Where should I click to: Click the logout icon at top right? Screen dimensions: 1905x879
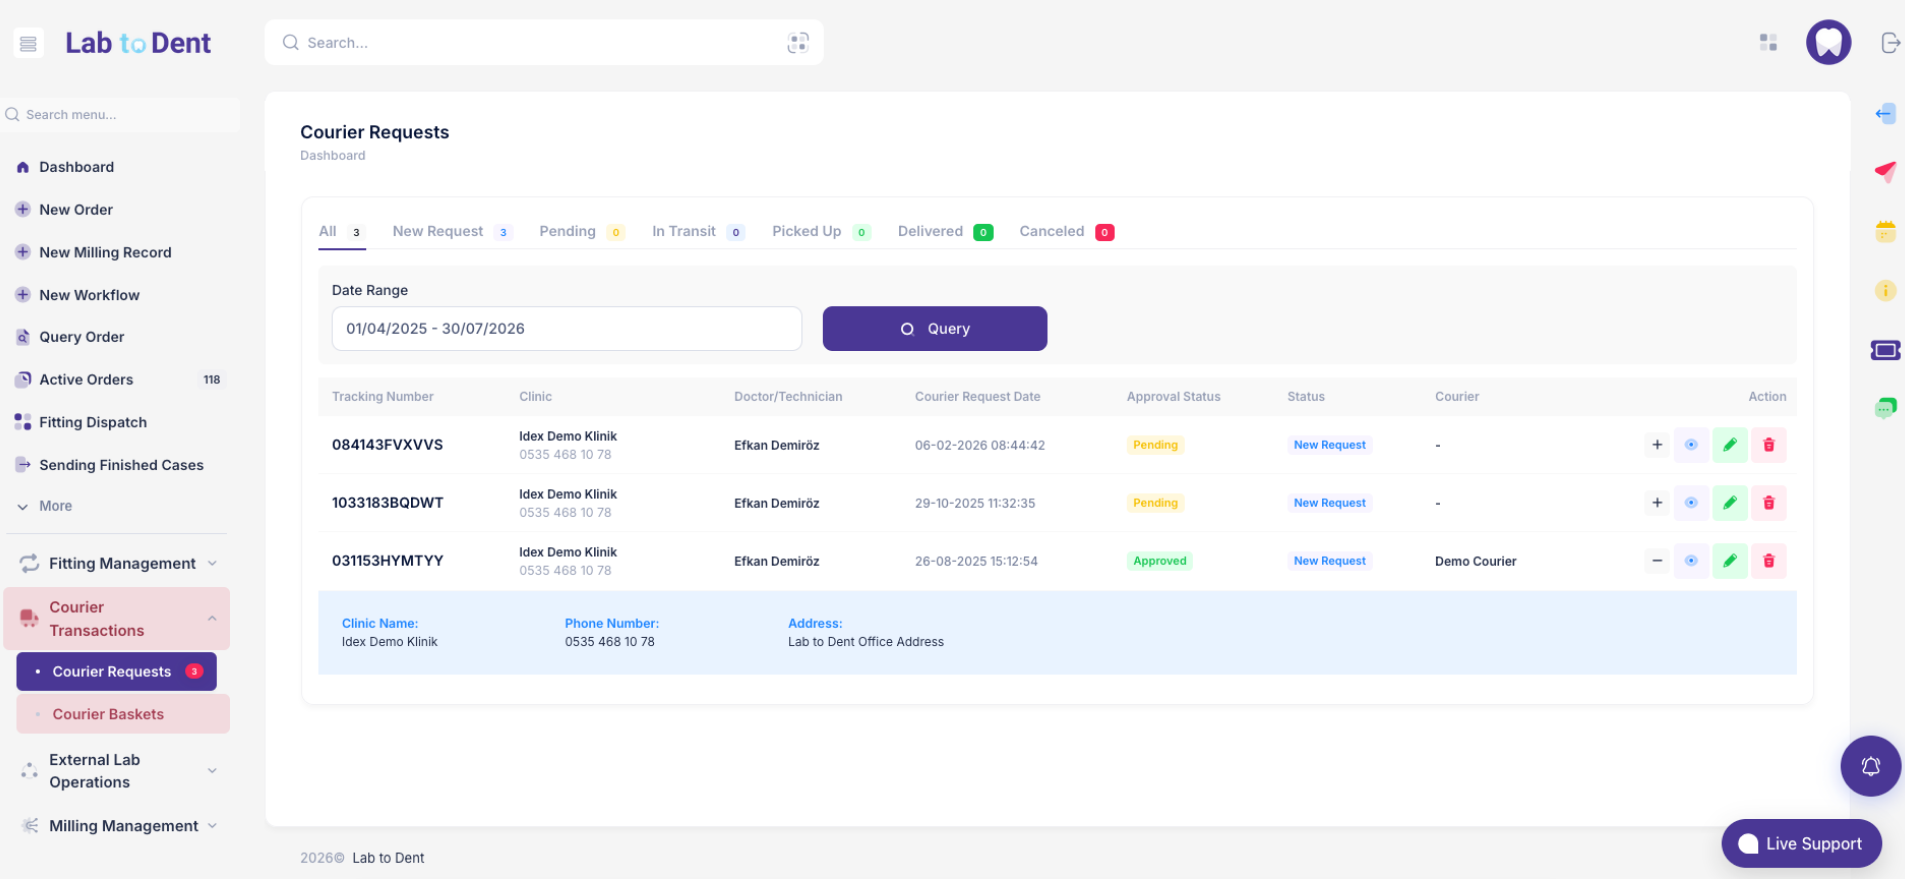click(1889, 43)
